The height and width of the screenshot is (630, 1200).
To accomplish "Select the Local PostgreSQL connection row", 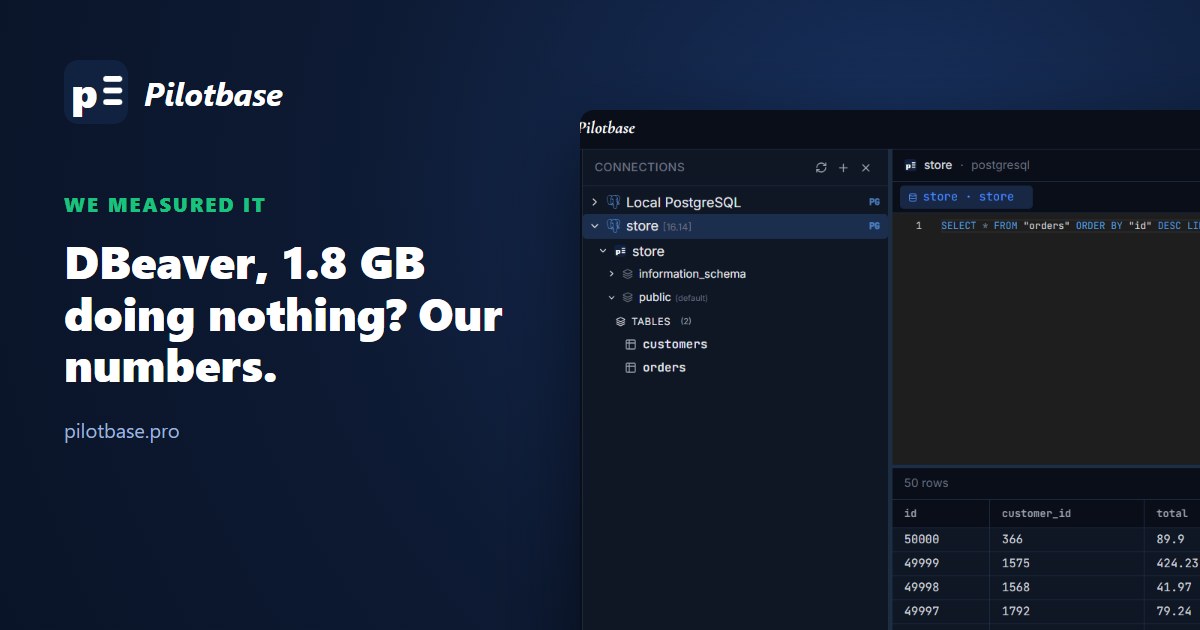I will click(735, 202).
